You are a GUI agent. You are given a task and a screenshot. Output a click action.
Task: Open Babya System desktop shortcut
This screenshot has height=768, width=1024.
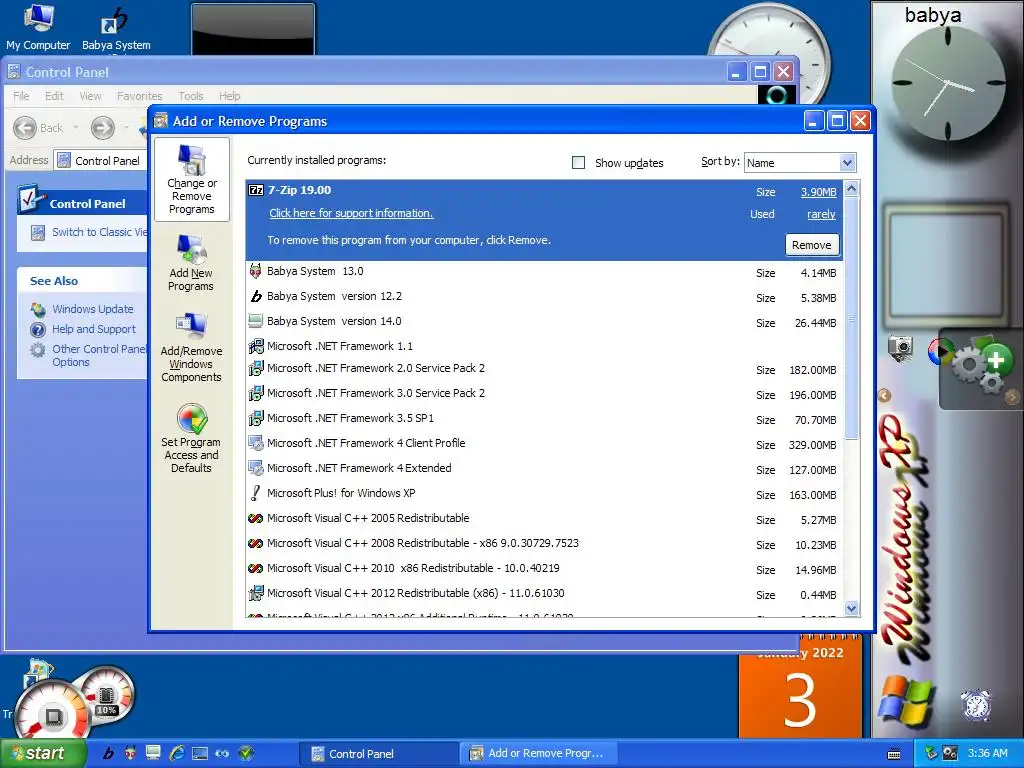[x=116, y=29]
